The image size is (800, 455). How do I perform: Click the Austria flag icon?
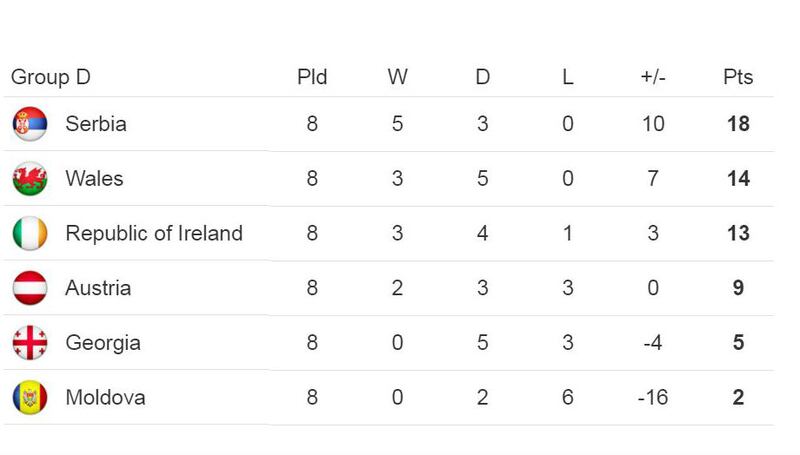tap(30, 288)
